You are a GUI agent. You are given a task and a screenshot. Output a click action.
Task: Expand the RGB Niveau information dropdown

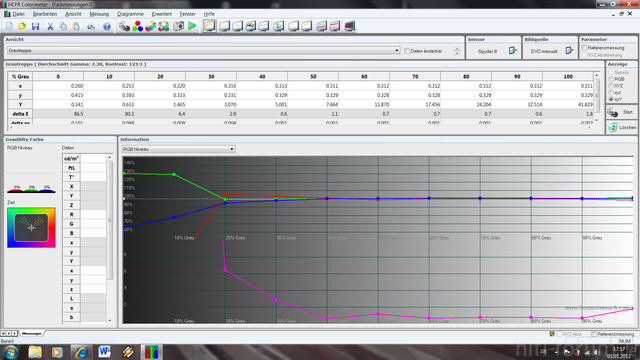pos(178,149)
